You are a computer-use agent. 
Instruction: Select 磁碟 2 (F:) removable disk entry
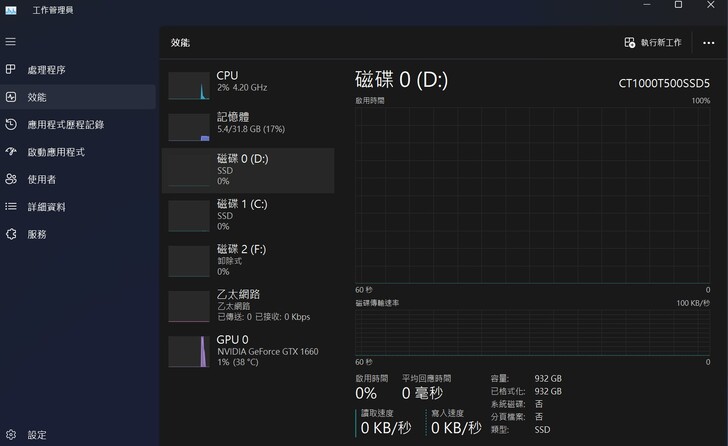point(247,260)
